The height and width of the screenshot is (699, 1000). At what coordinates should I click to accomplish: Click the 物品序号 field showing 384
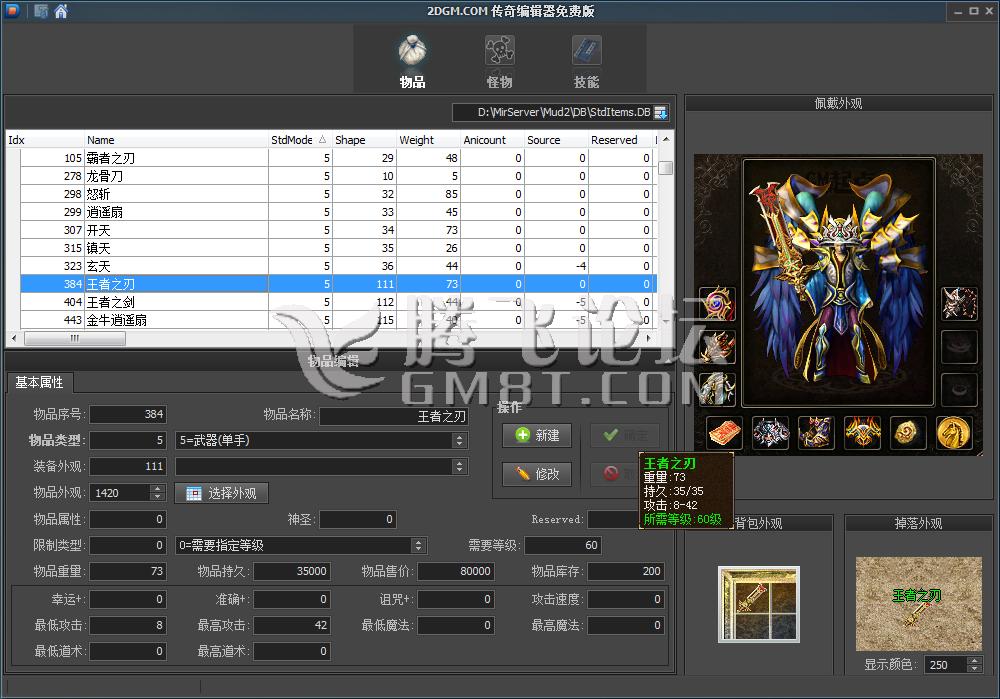click(128, 415)
